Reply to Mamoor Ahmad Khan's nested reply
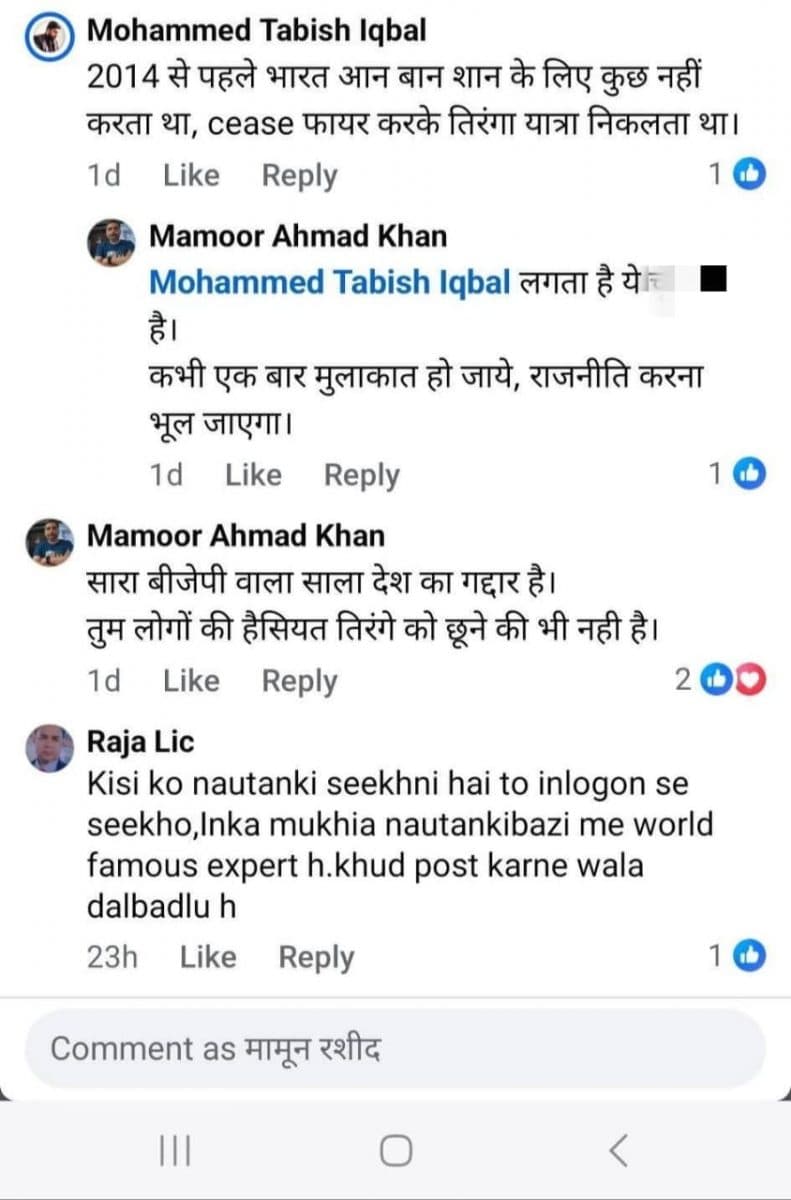 [361, 476]
